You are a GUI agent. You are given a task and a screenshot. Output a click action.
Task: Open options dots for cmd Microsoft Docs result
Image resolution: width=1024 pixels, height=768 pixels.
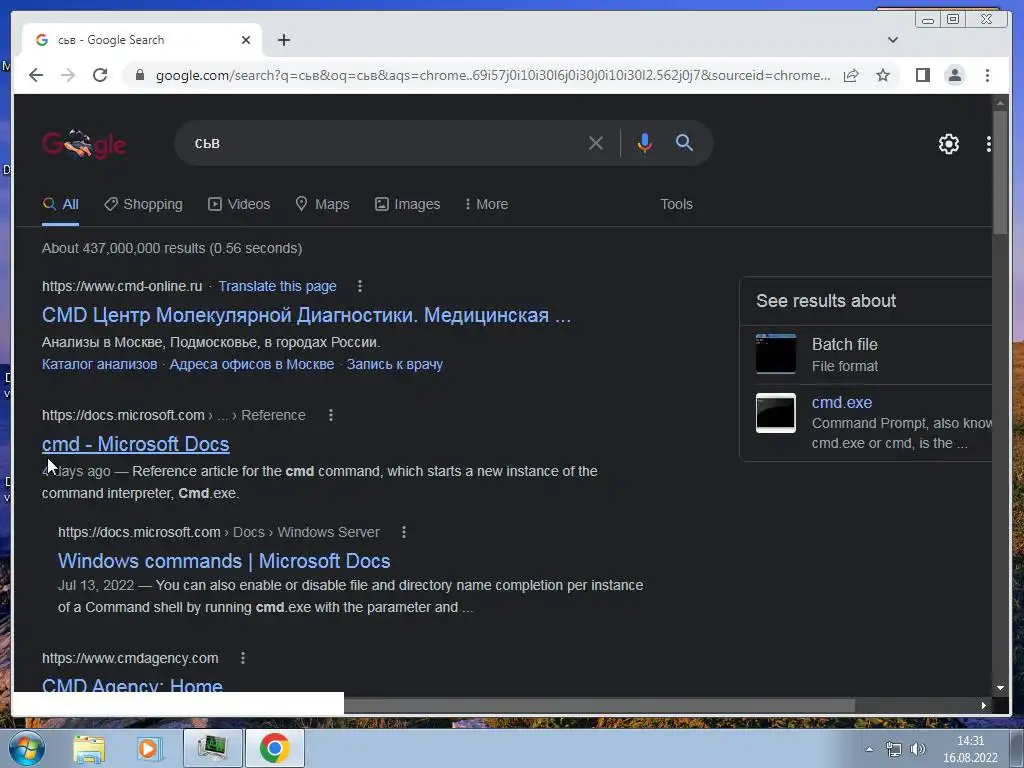tap(331, 415)
